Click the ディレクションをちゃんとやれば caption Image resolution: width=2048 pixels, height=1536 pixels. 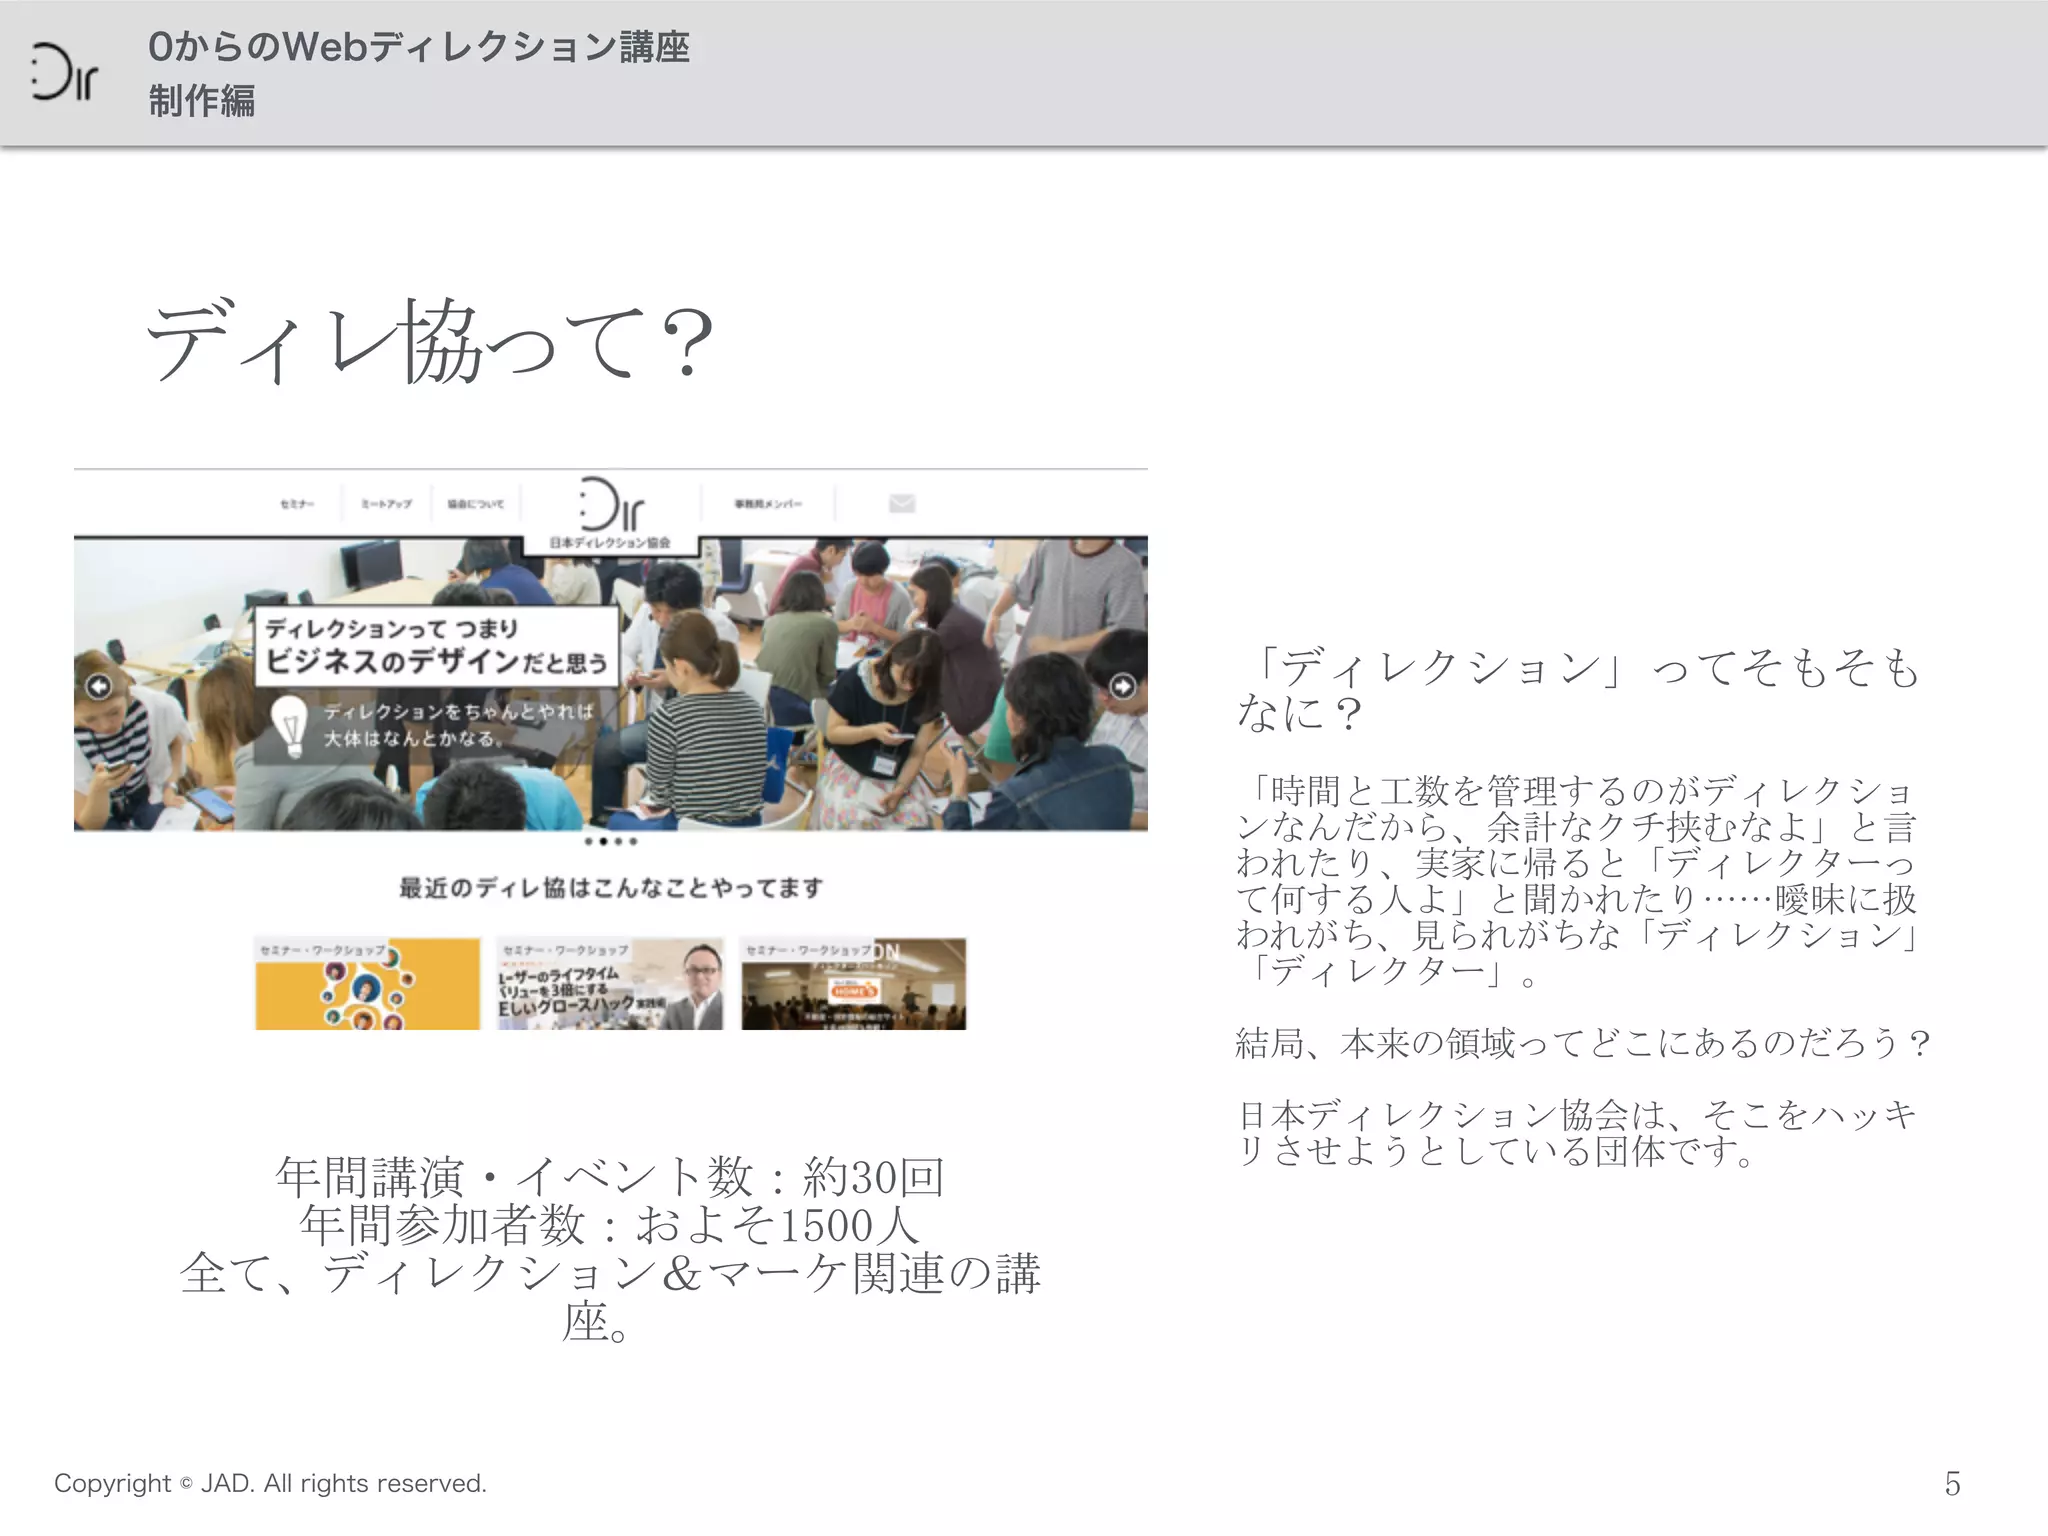(459, 712)
